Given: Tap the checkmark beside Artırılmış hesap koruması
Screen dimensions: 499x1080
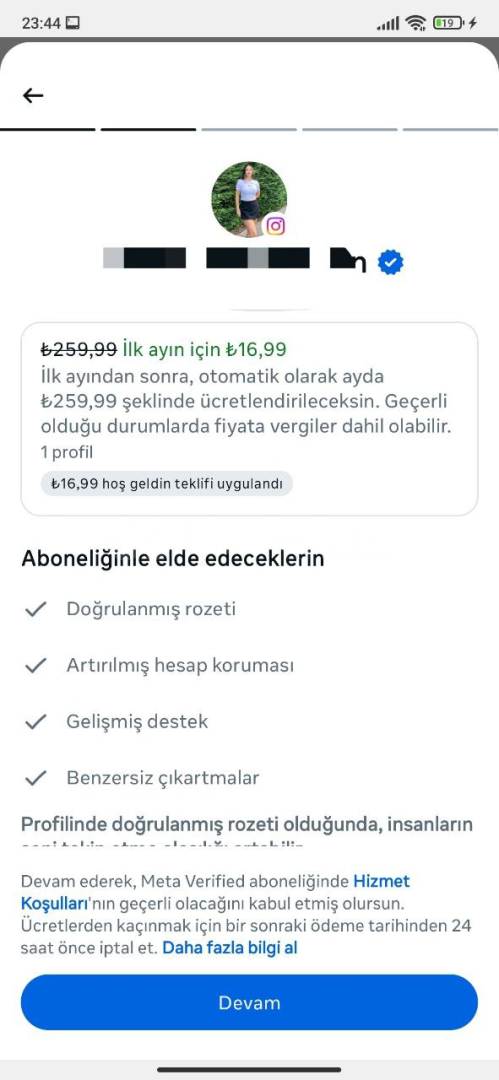Looking at the screenshot, I should (x=35, y=666).
